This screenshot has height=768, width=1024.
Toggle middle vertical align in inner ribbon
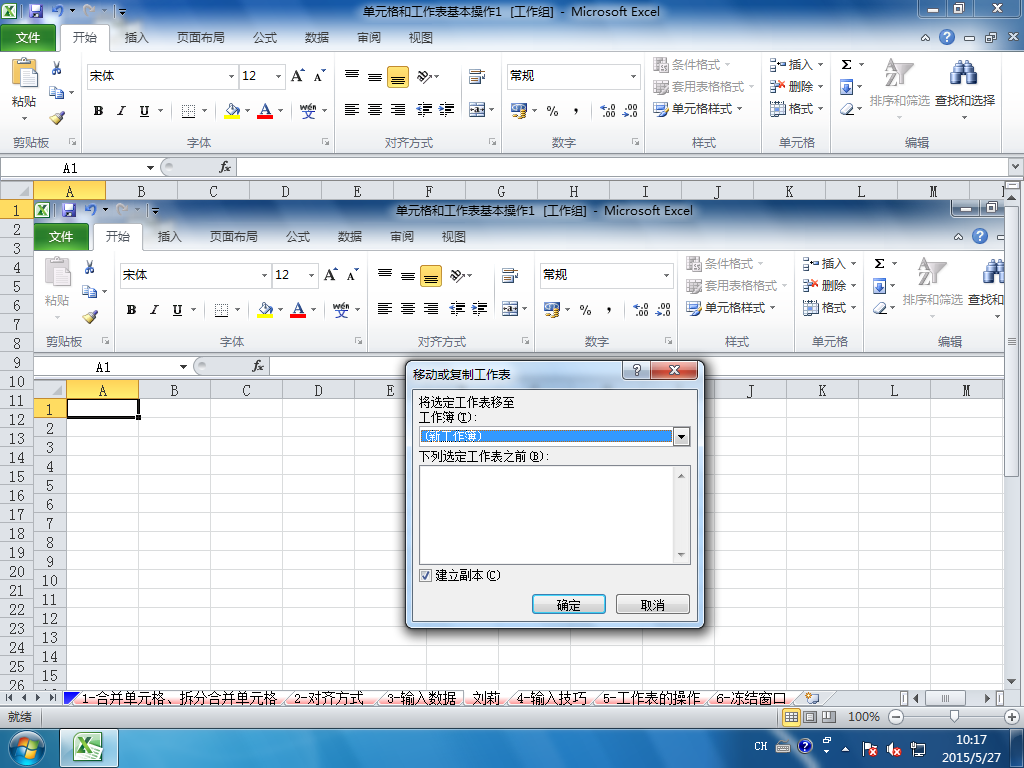click(x=408, y=276)
